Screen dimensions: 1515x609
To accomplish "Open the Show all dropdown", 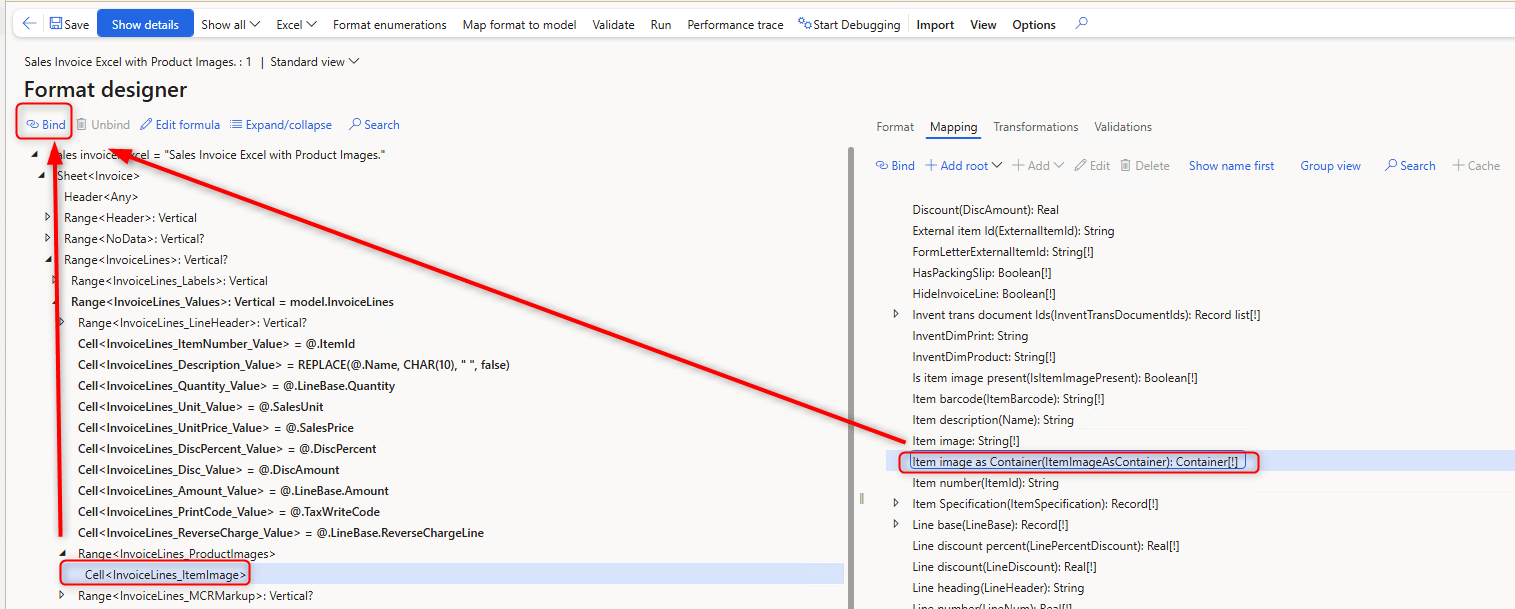I will coord(230,24).
